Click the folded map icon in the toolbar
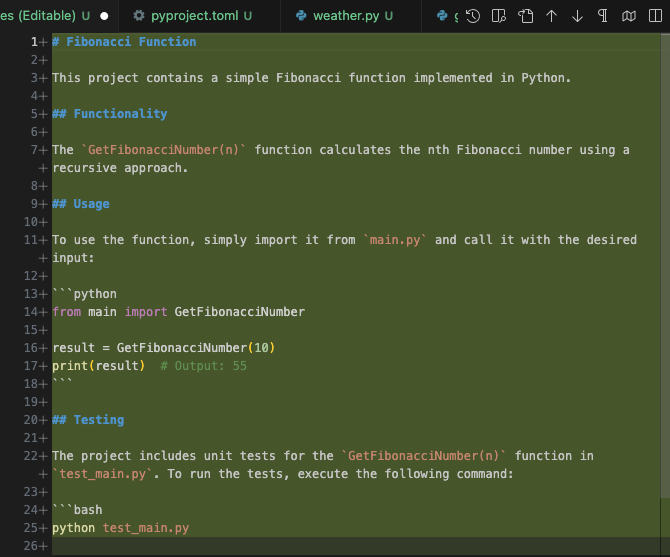670x557 pixels. pos(629,16)
